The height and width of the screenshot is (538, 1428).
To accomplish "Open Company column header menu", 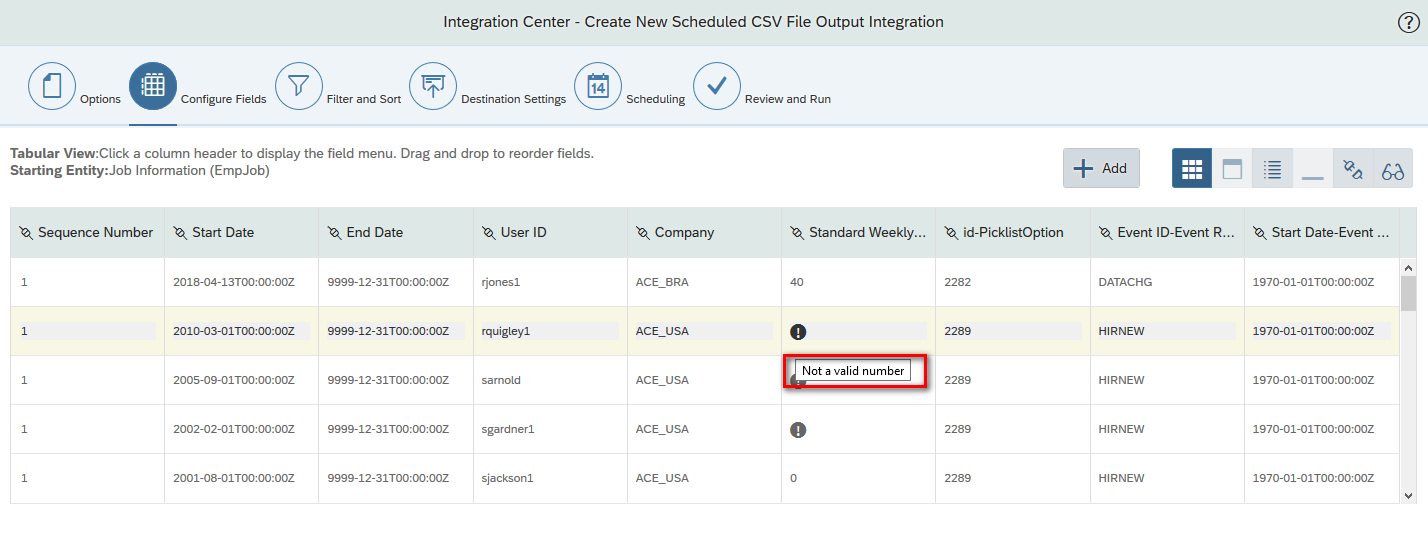I will [x=705, y=232].
